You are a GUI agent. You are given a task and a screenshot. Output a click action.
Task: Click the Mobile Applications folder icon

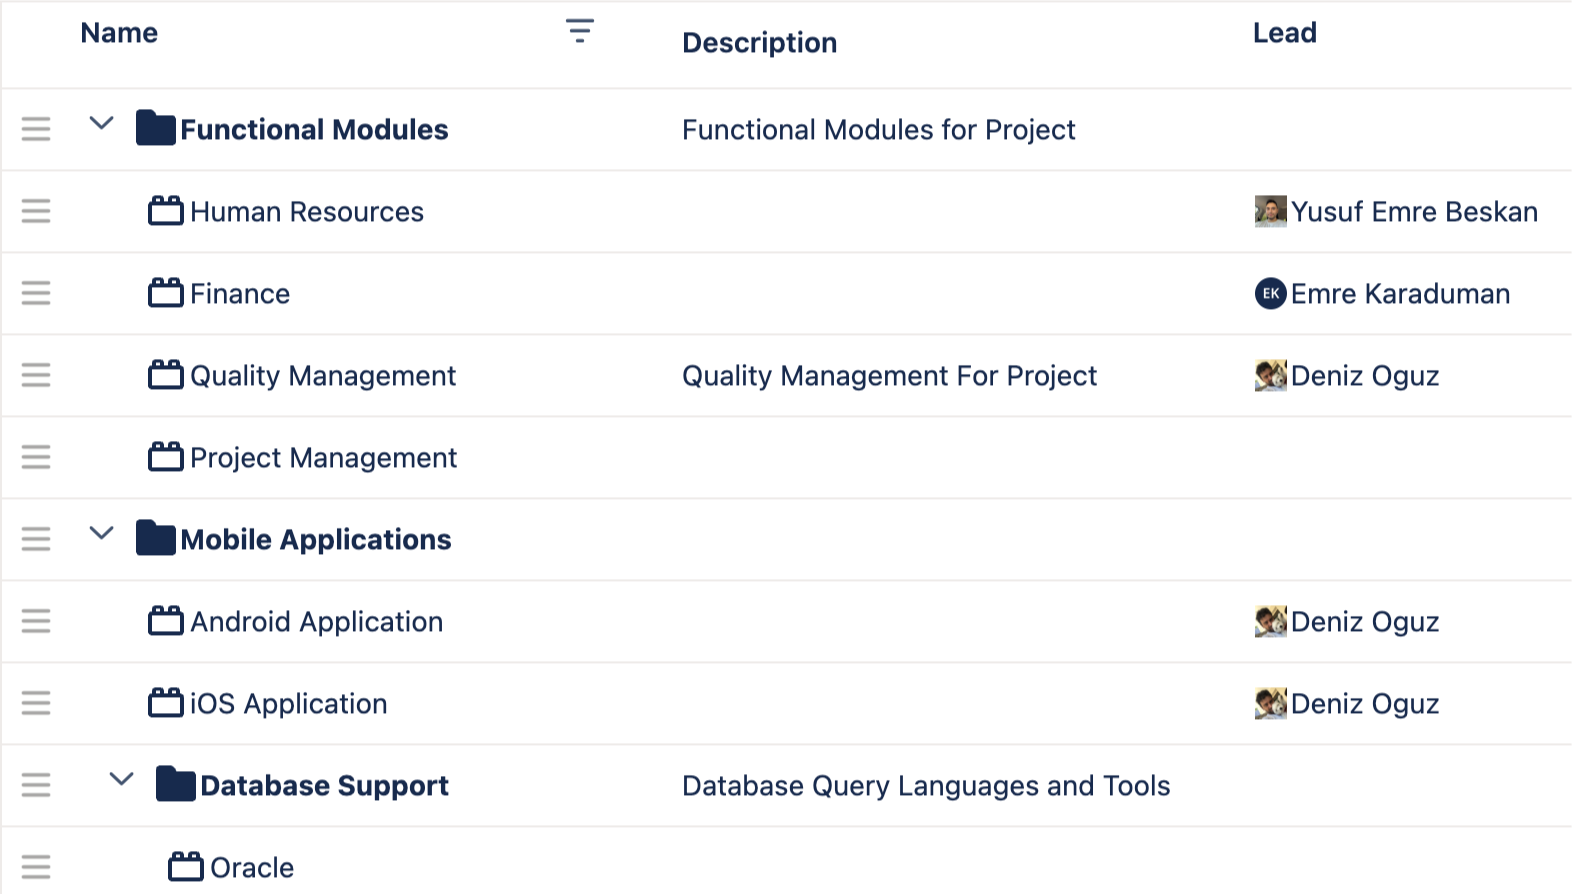click(156, 538)
